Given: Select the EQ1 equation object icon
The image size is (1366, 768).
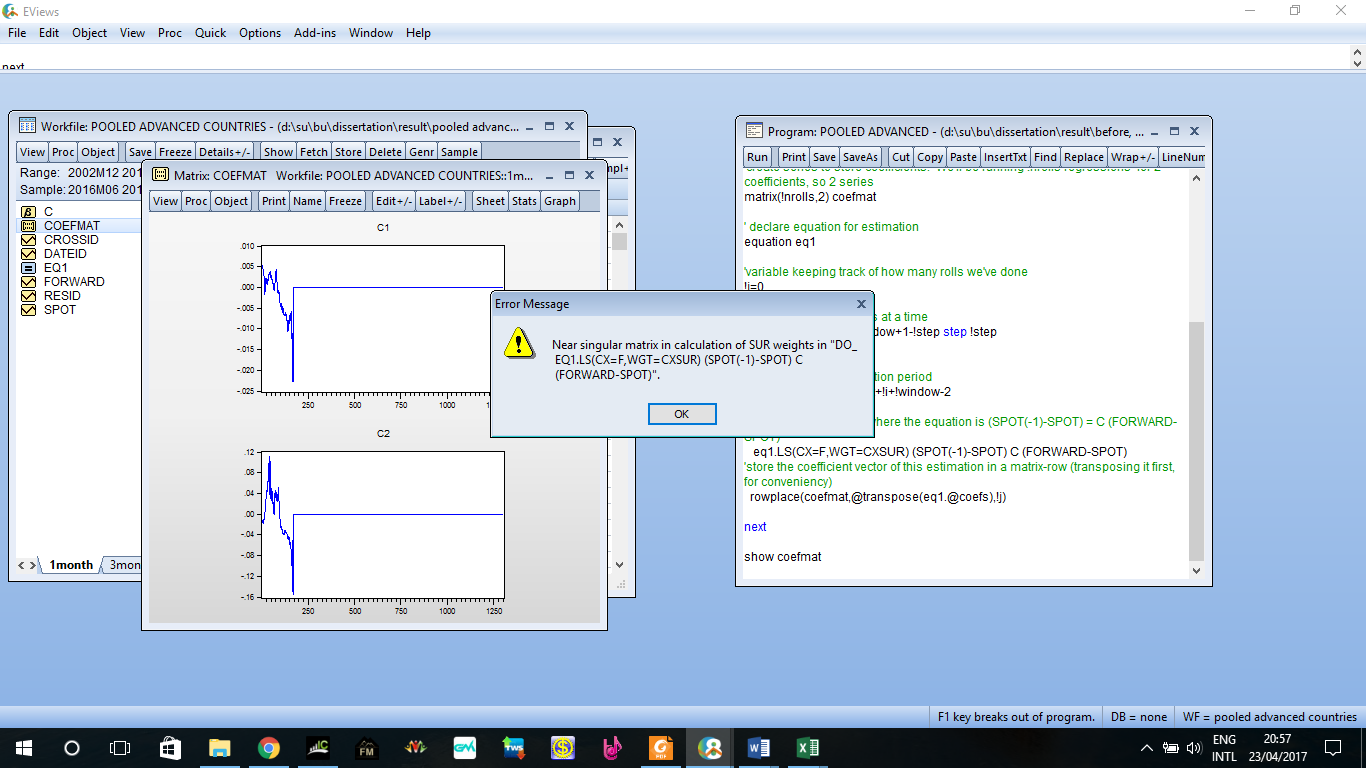Looking at the screenshot, I should [28, 268].
